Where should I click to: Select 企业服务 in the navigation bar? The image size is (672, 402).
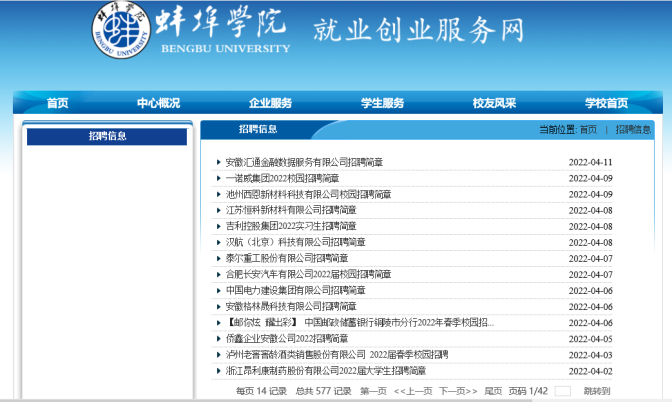270,103
